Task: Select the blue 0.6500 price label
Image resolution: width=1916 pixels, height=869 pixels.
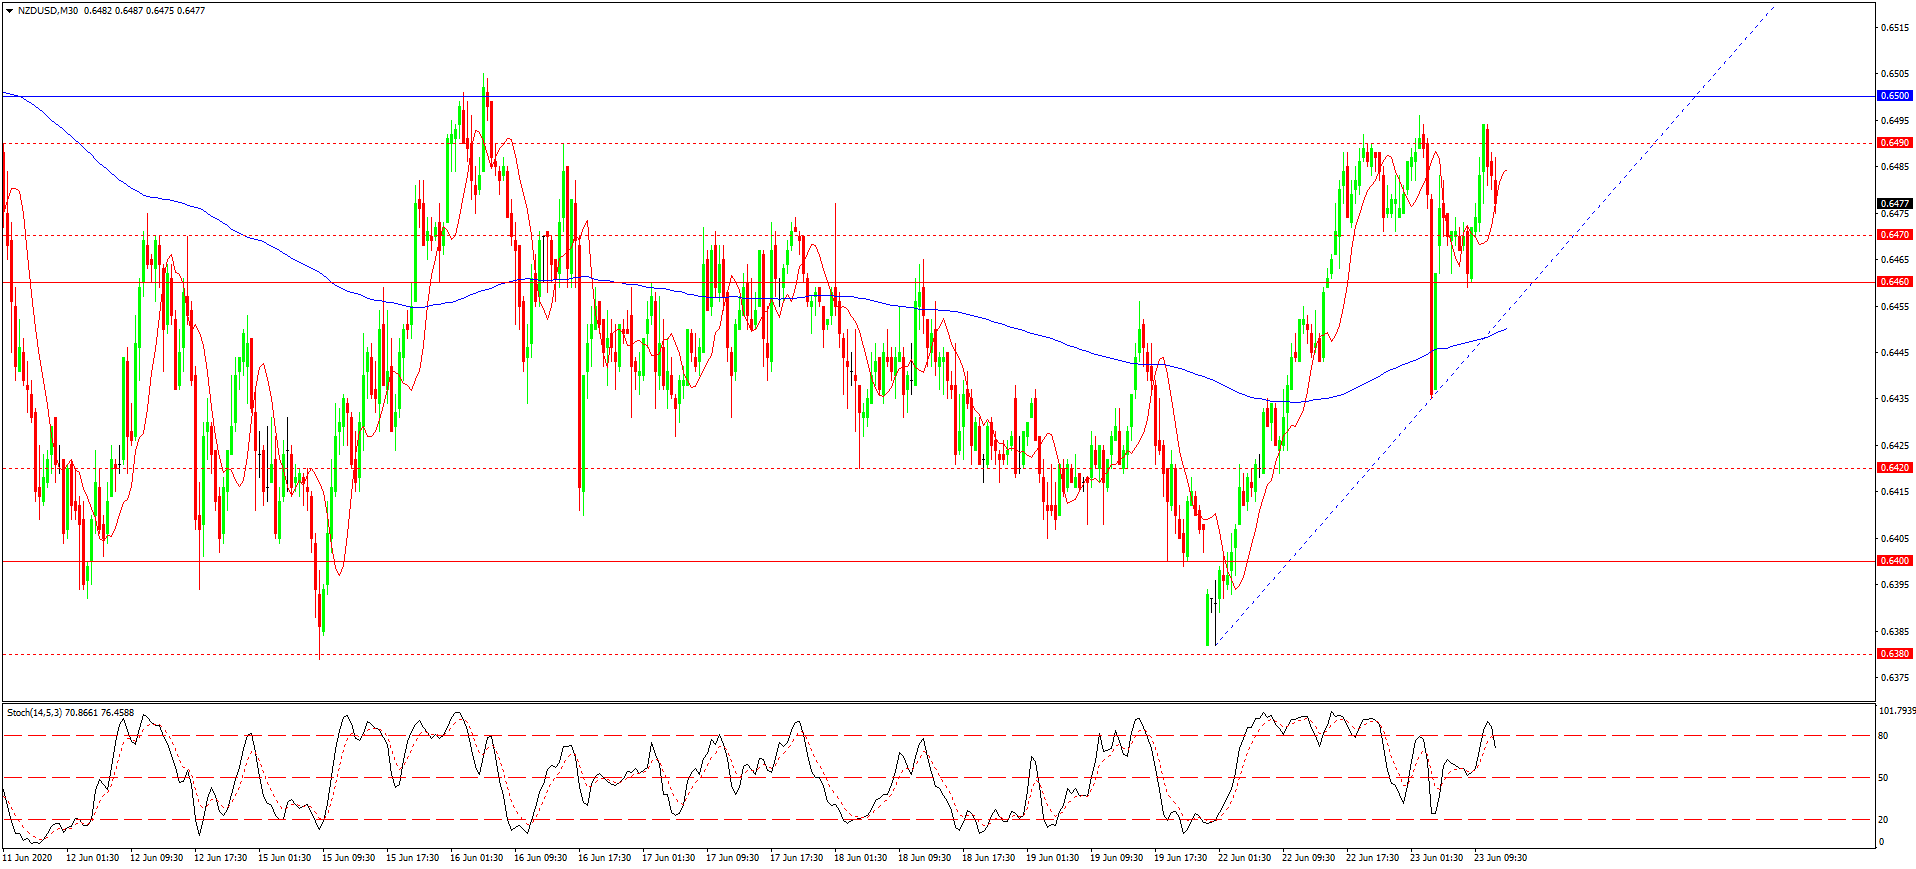Action: point(1895,96)
